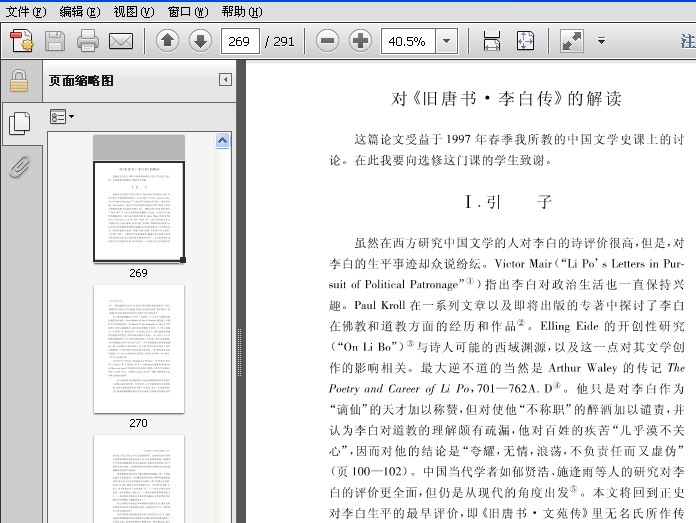This screenshot has height=523, width=696.
Task: Go to previous page with up arrow
Action: click(x=167, y=41)
